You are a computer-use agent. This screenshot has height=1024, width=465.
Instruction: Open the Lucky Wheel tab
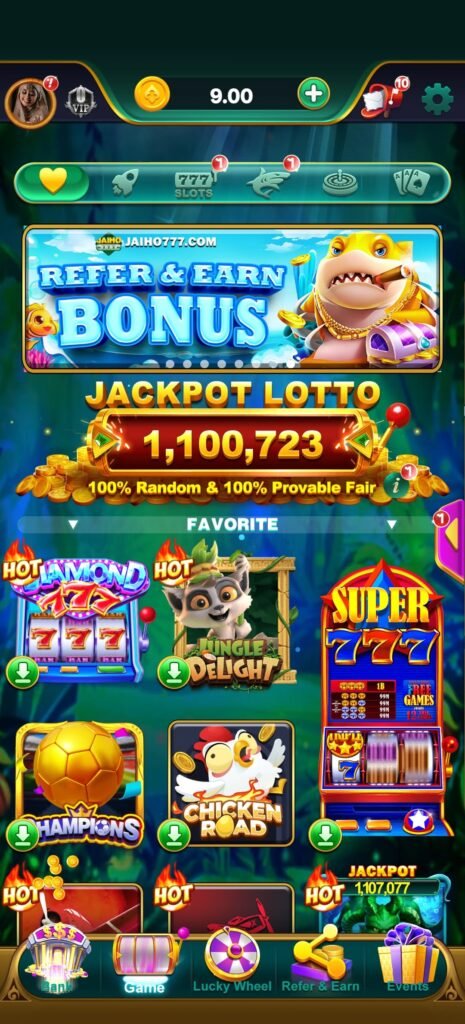[x=233, y=960]
